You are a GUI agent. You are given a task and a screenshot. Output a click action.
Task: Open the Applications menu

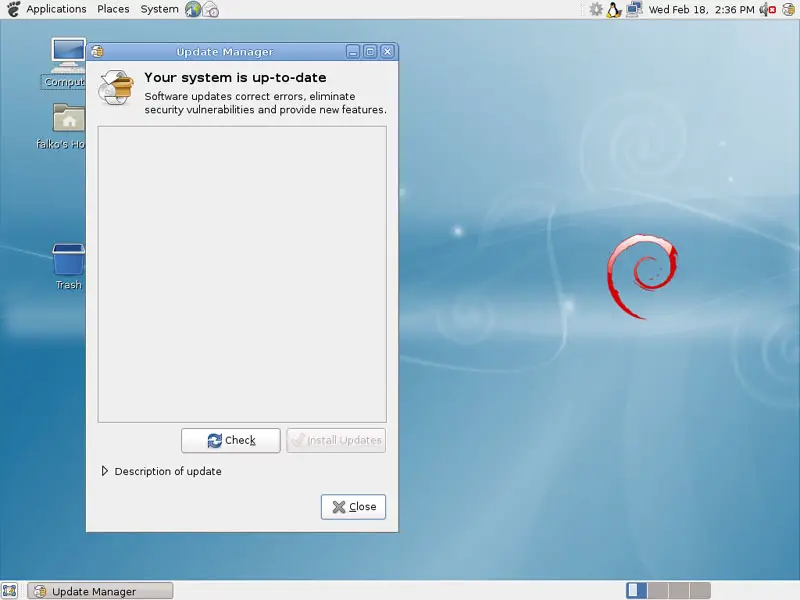56,9
